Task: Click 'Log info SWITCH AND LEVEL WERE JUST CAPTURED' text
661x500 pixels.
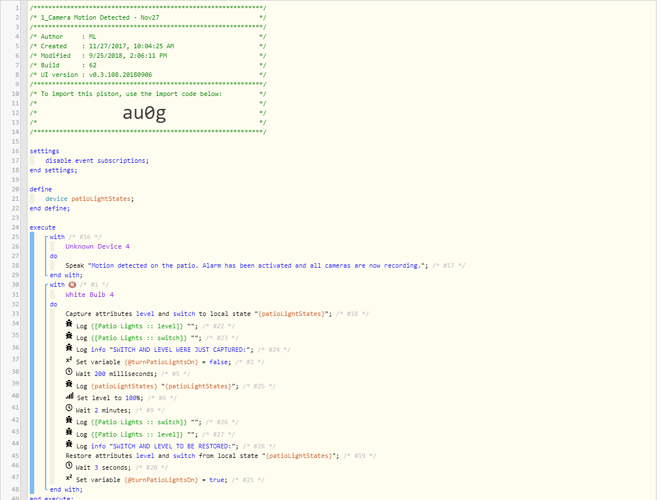Action: coord(165,349)
